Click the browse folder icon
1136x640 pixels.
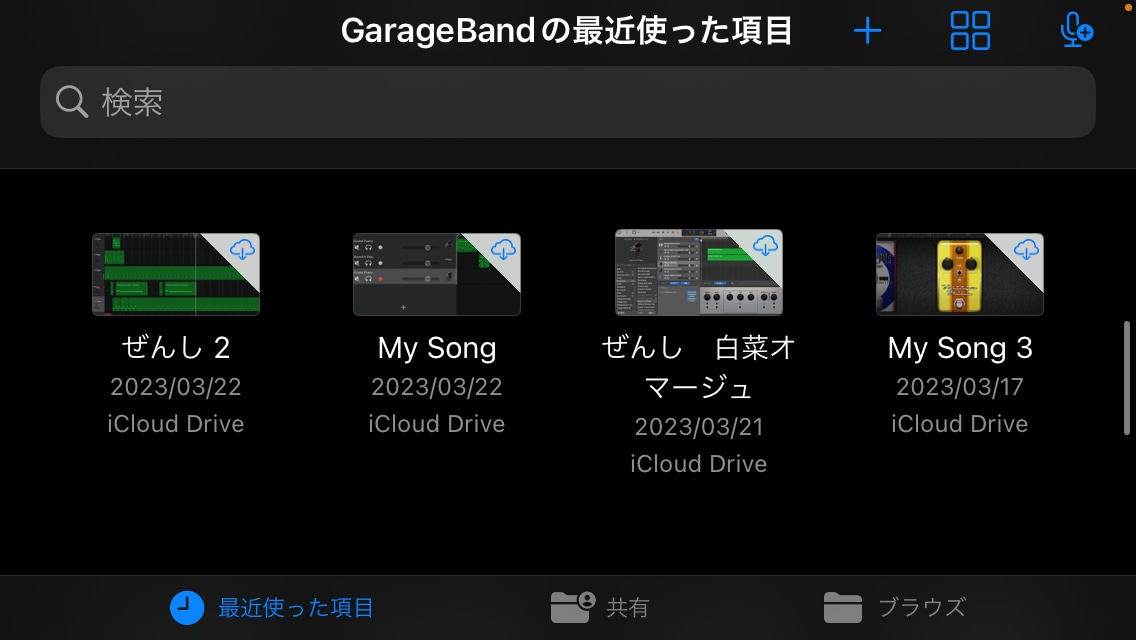coord(843,607)
